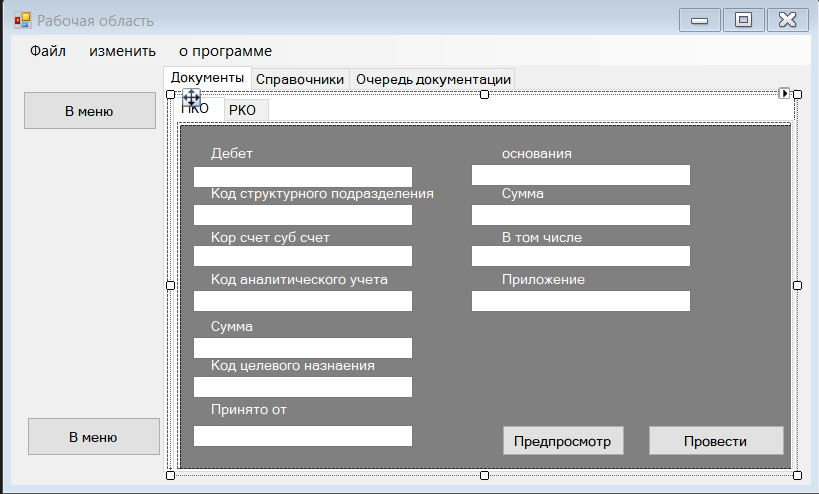This screenshot has width=819, height=494.
Task: Close the Рабочая область window
Action: pos(787,20)
